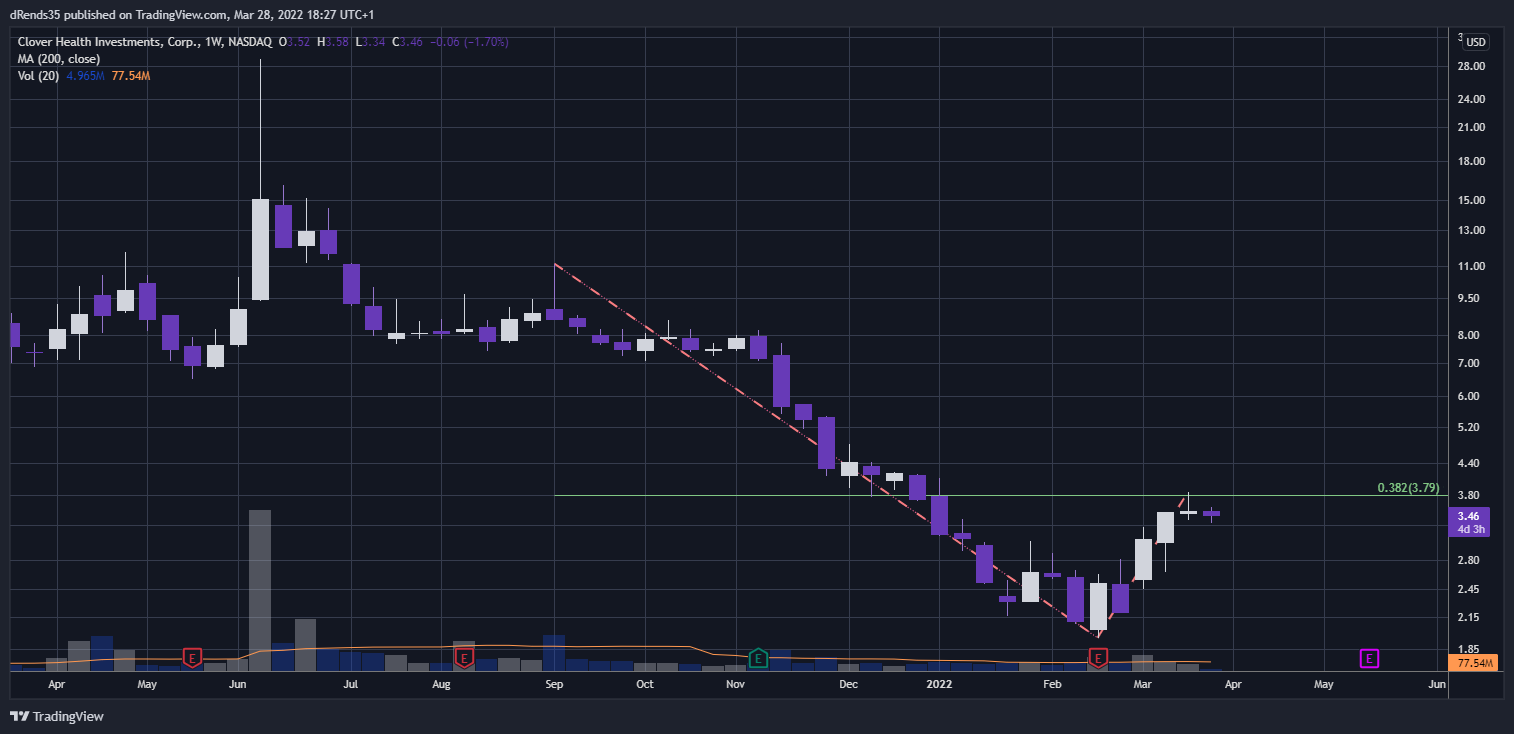1514x734 pixels.
Task: Click the change value −0.06 (−1.70%)
Action: [x=471, y=42]
